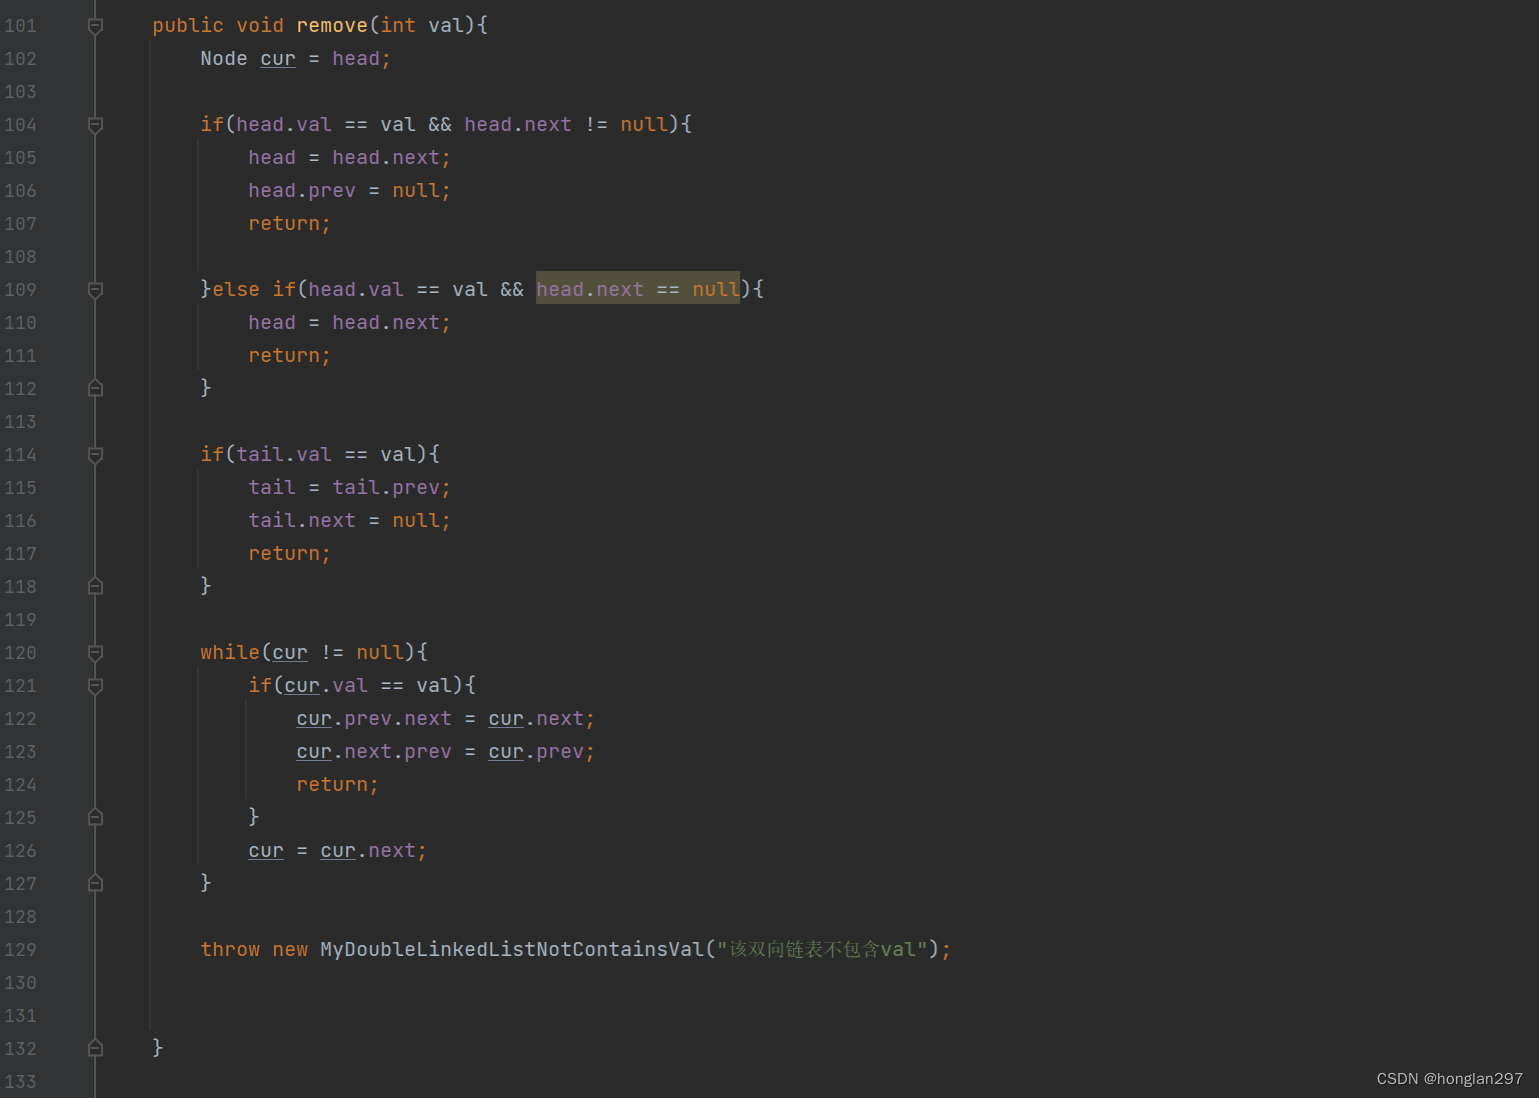The height and width of the screenshot is (1098, 1539).
Task: Click 'tail.next' on line 116
Action: click(x=302, y=520)
